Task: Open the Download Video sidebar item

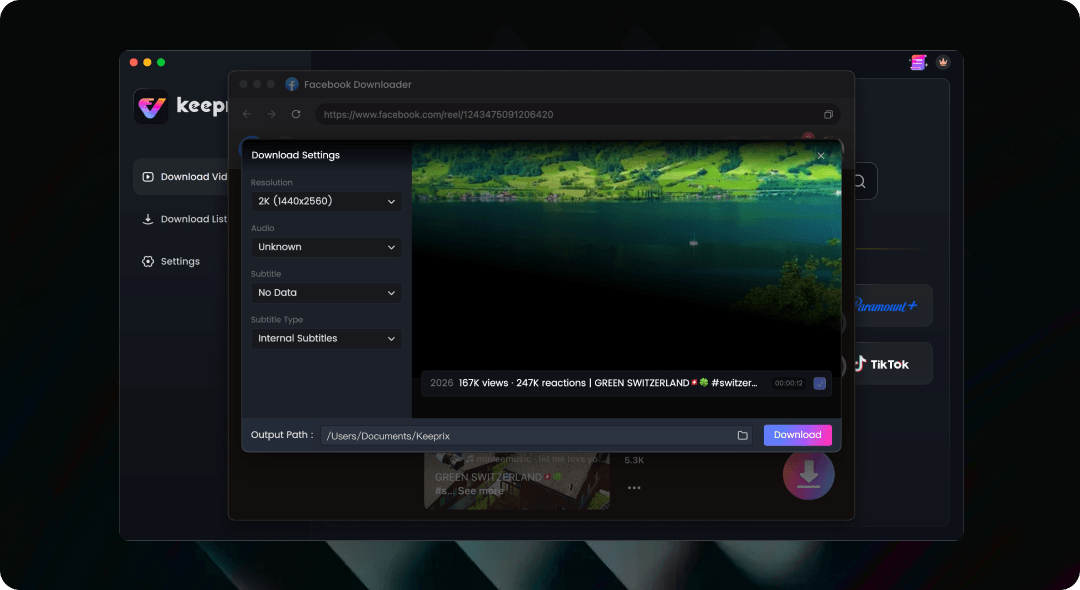Action: pyautogui.click(x=181, y=177)
